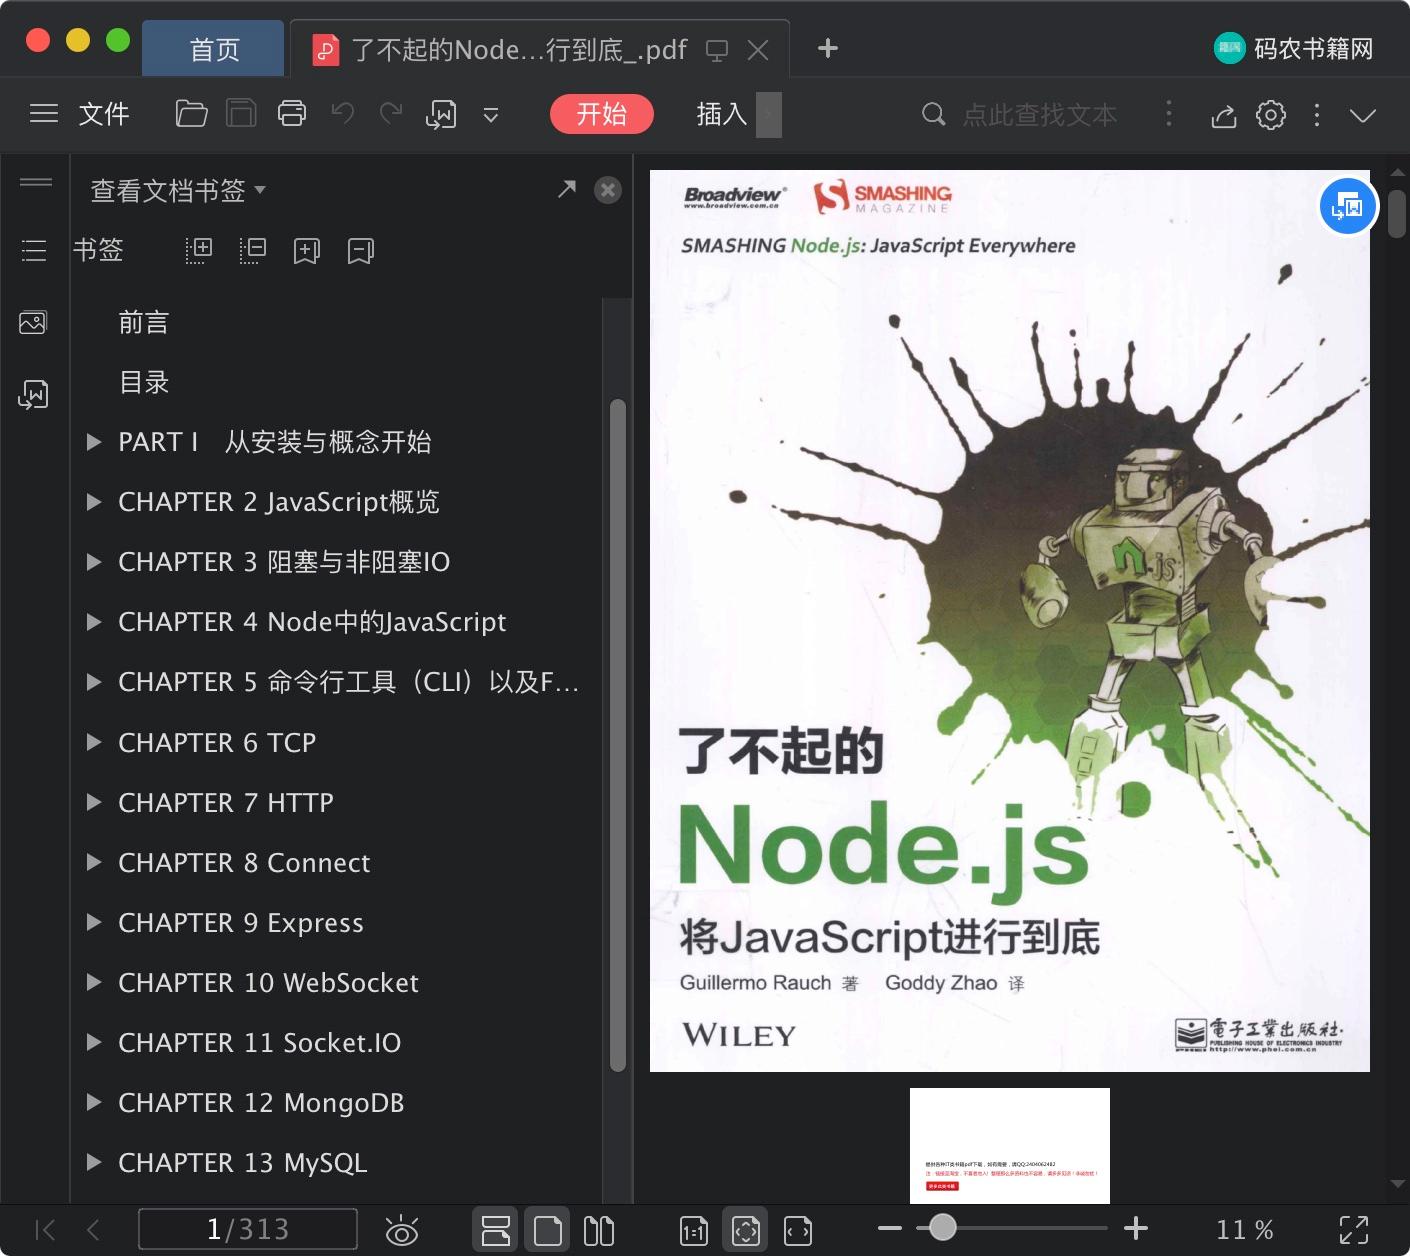Click the zoom slider handle
Viewport: 1410px width, 1256px height.
coord(942,1227)
